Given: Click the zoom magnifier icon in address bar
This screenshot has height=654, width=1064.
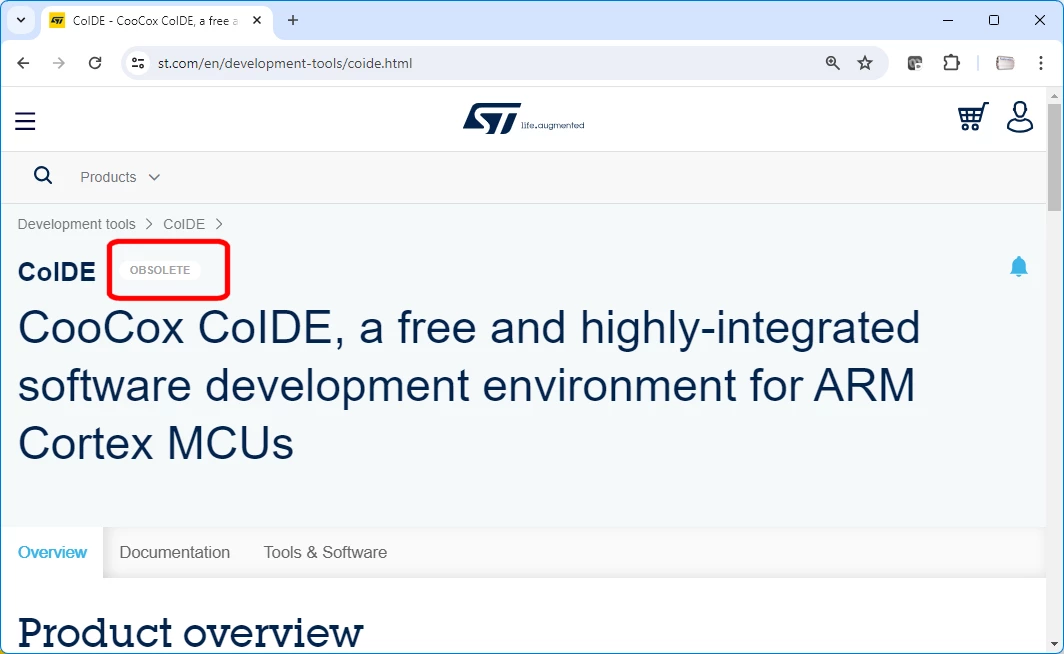Looking at the screenshot, I should (833, 63).
